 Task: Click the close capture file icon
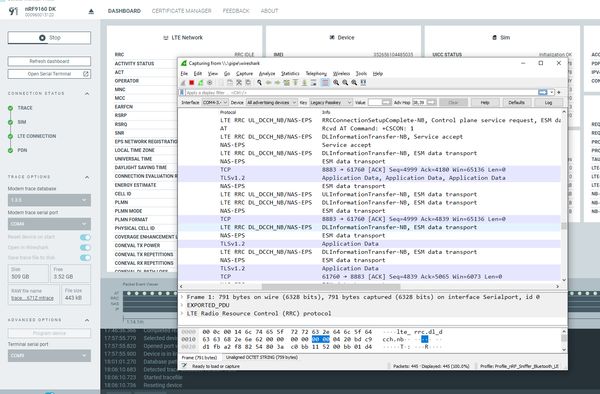[x=239, y=83]
